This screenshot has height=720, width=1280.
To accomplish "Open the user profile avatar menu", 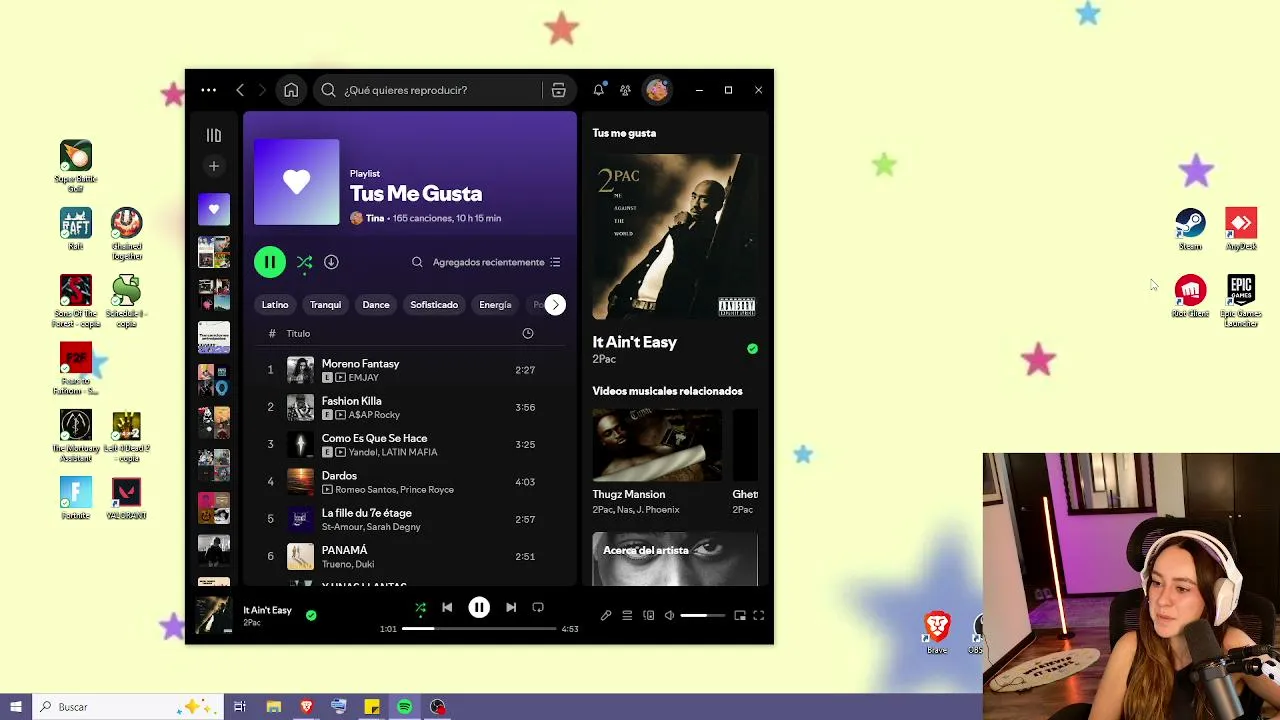I will point(657,90).
